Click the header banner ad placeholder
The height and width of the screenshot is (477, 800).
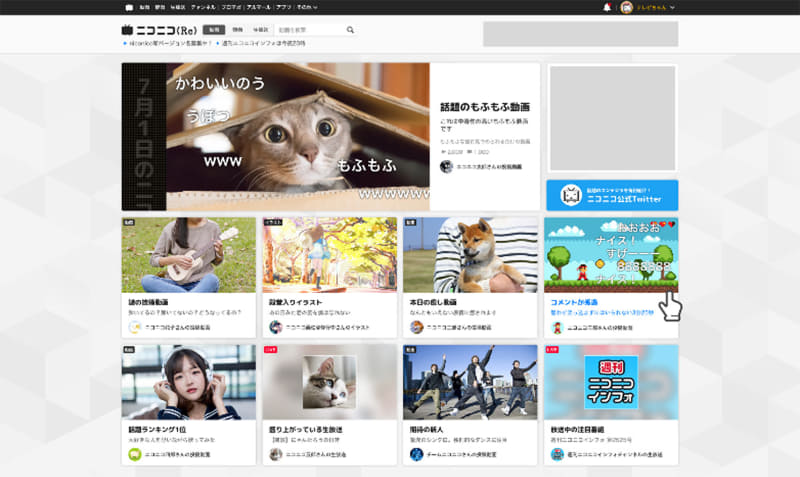[x=581, y=34]
